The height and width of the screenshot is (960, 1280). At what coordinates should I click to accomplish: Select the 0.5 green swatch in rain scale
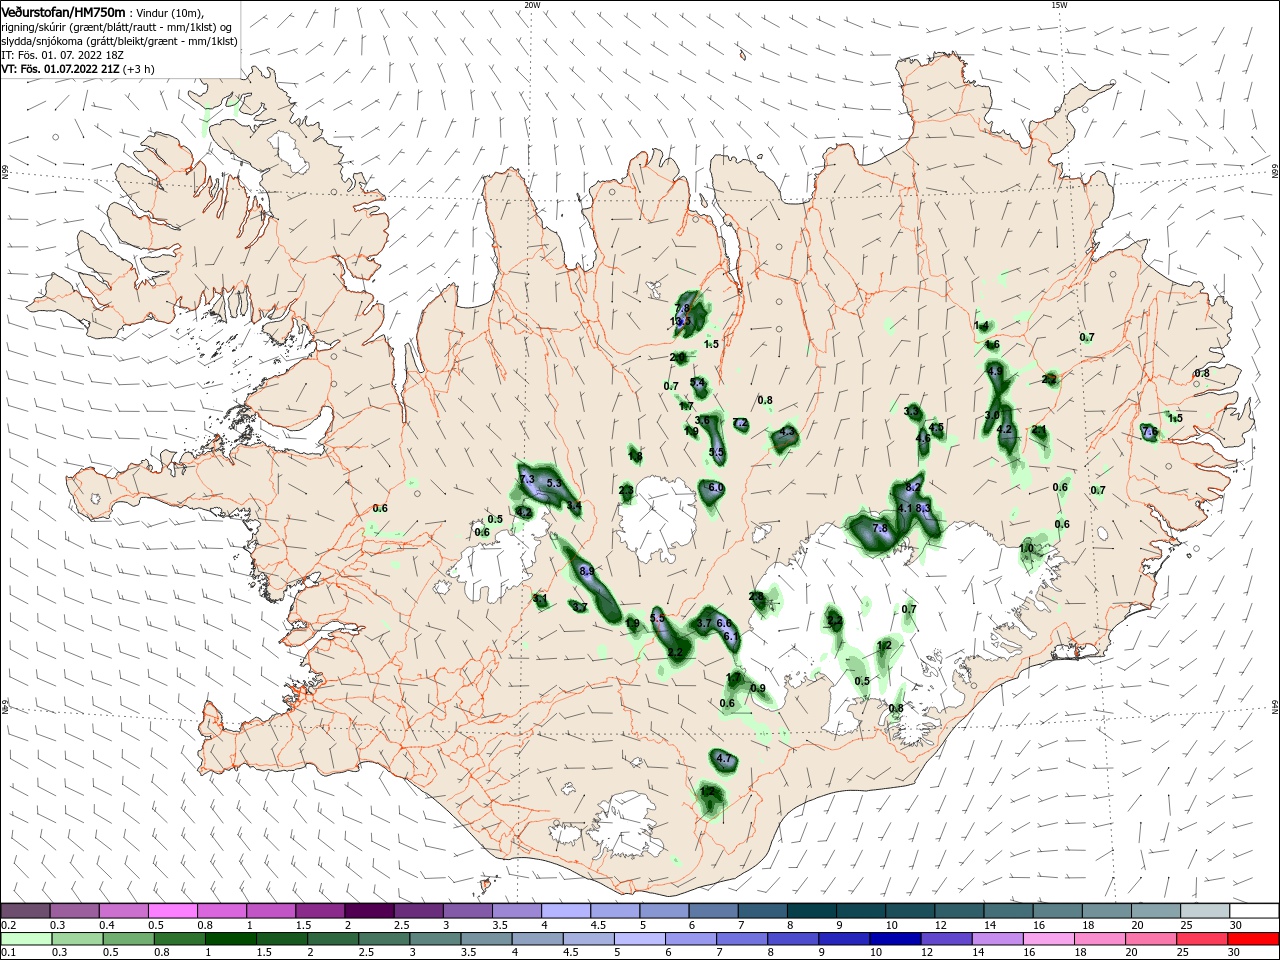point(130,939)
